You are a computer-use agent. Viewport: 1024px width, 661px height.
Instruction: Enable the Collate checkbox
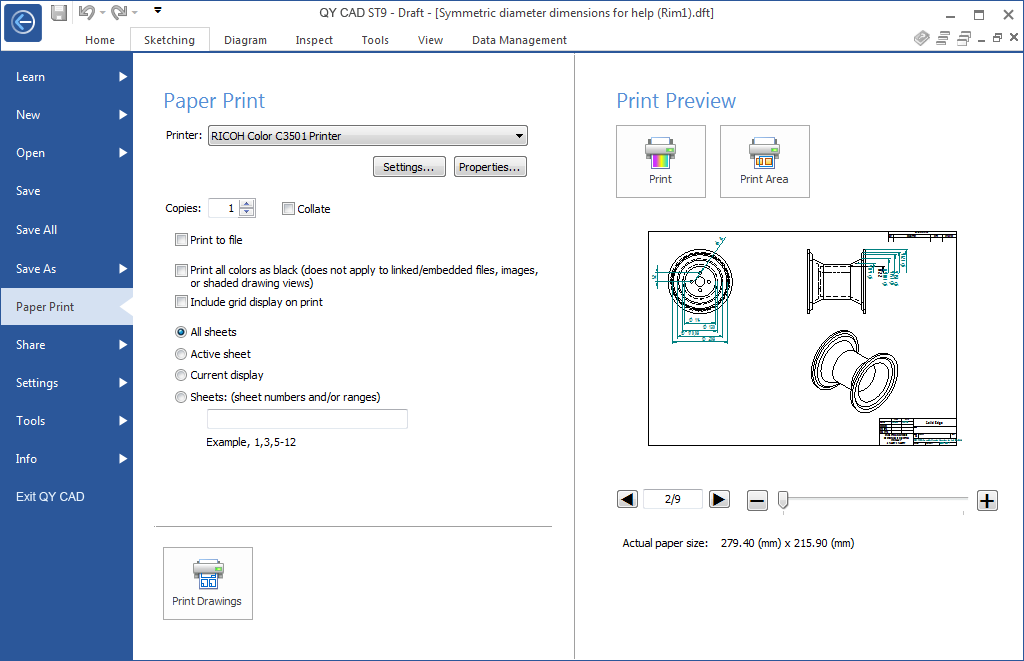289,209
